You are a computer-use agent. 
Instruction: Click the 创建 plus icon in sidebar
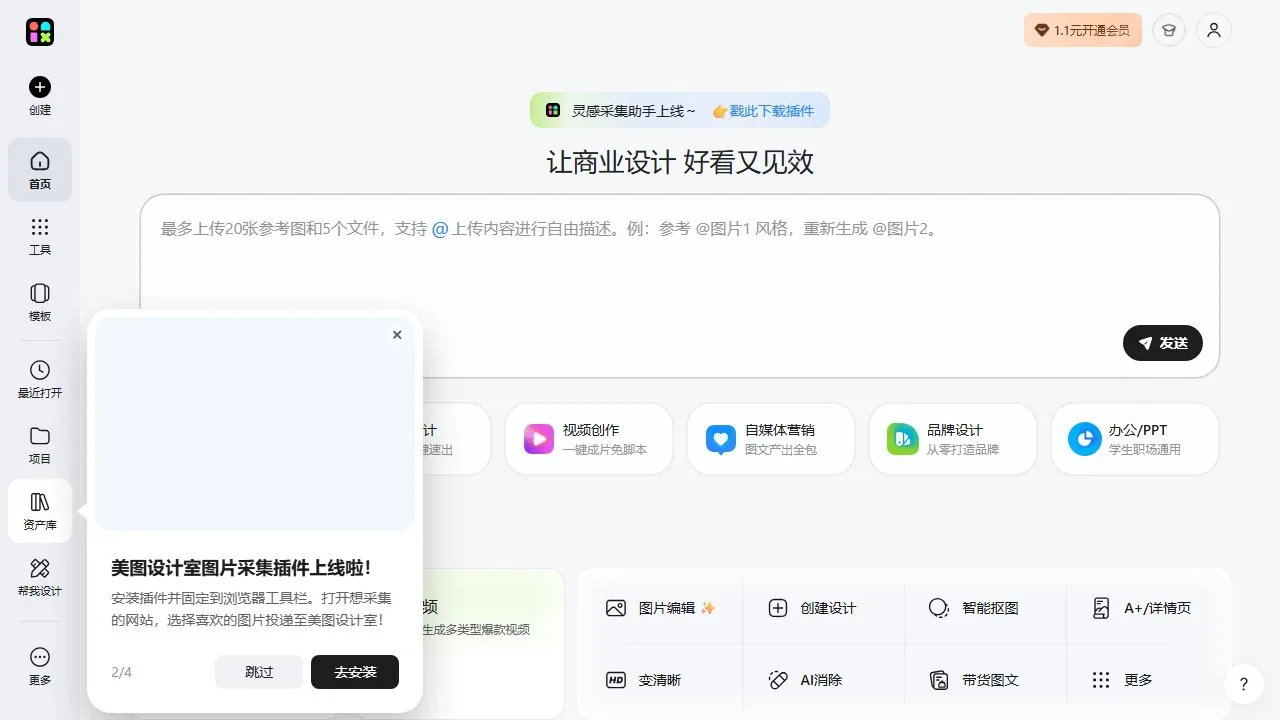click(40, 88)
